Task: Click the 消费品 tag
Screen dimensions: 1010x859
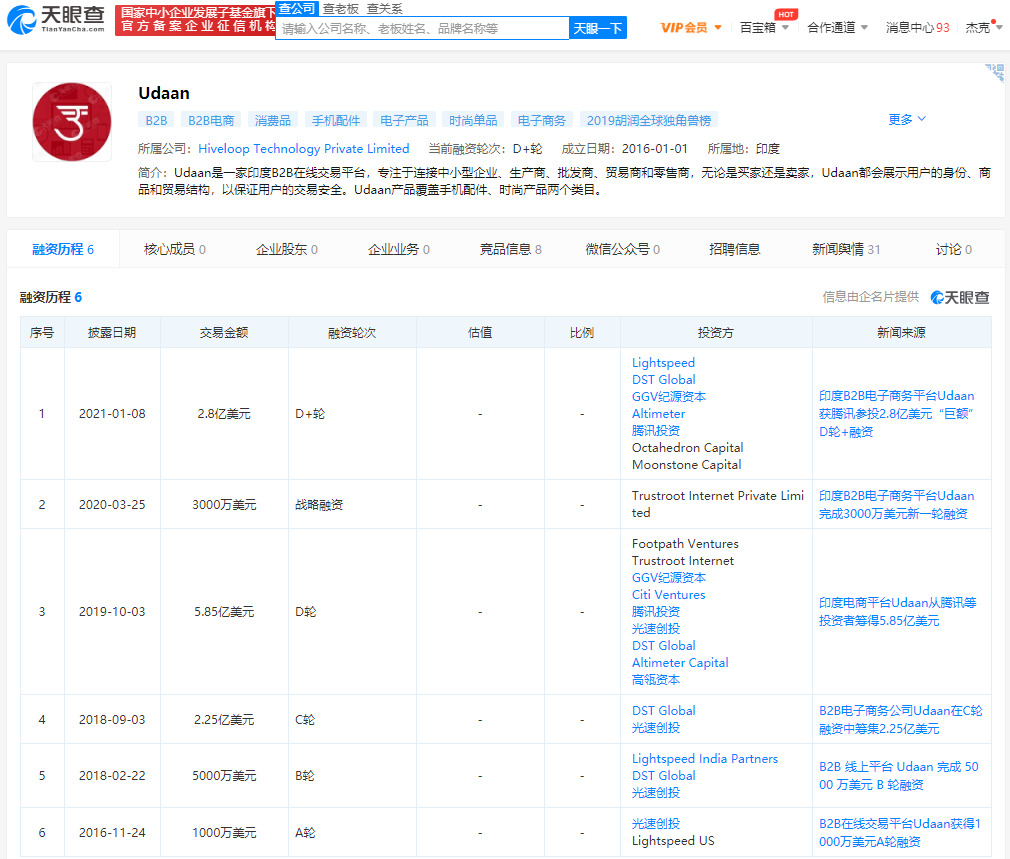Action: [x=272, y=120]
